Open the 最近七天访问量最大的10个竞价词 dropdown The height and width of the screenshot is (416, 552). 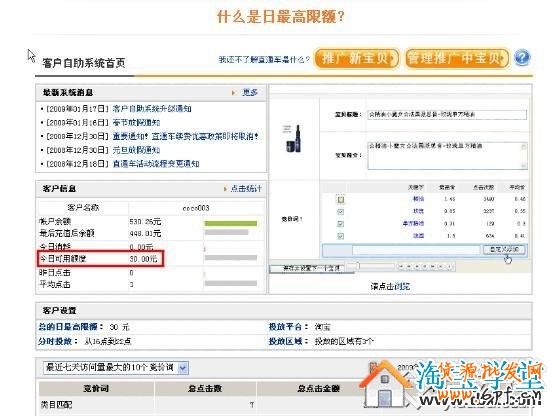click(x=116, y=368)
